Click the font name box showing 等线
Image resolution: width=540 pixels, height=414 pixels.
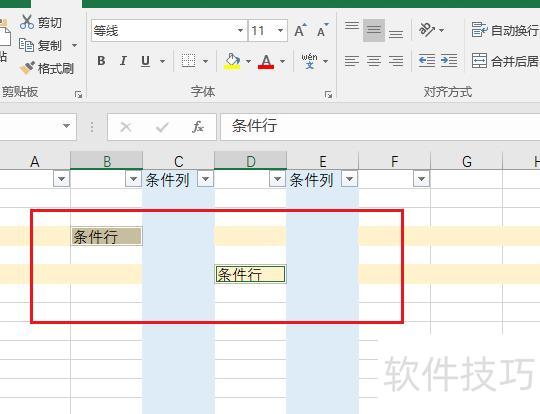(x=165, y=31)
